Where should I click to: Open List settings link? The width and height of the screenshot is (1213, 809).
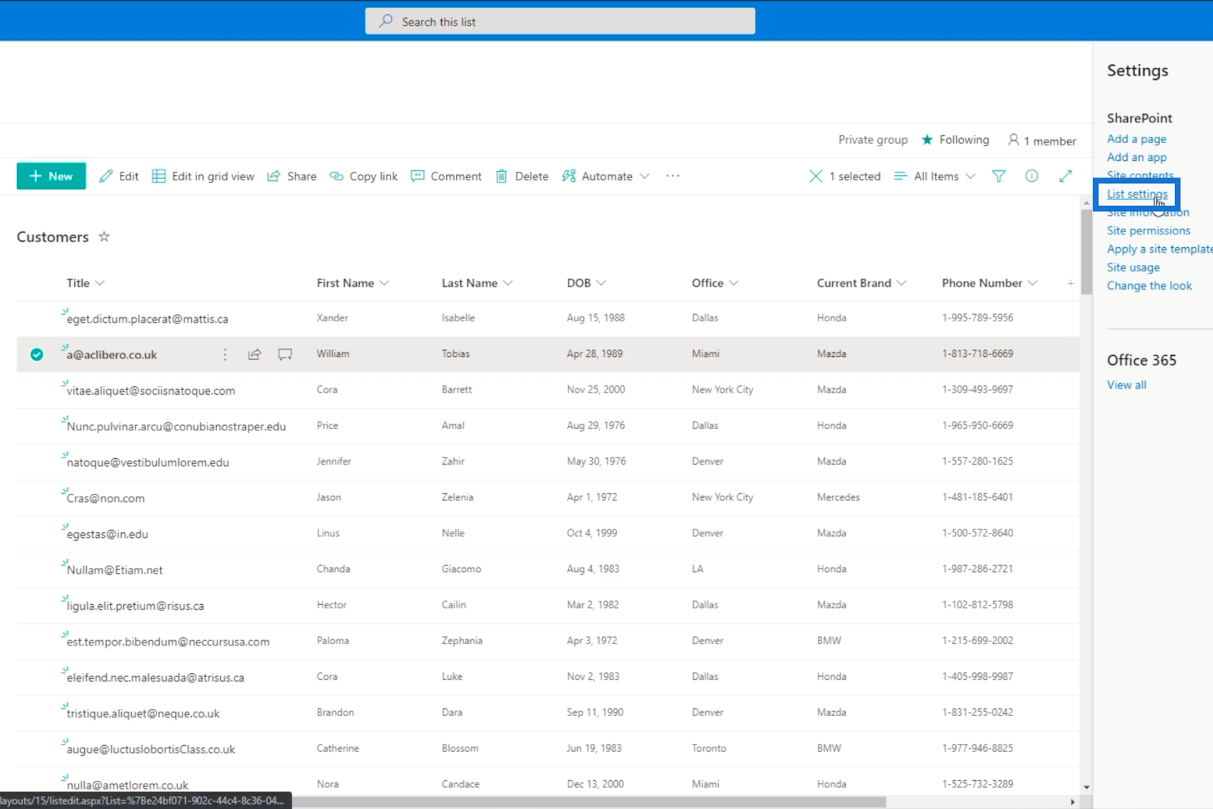tap(1137, 194)
